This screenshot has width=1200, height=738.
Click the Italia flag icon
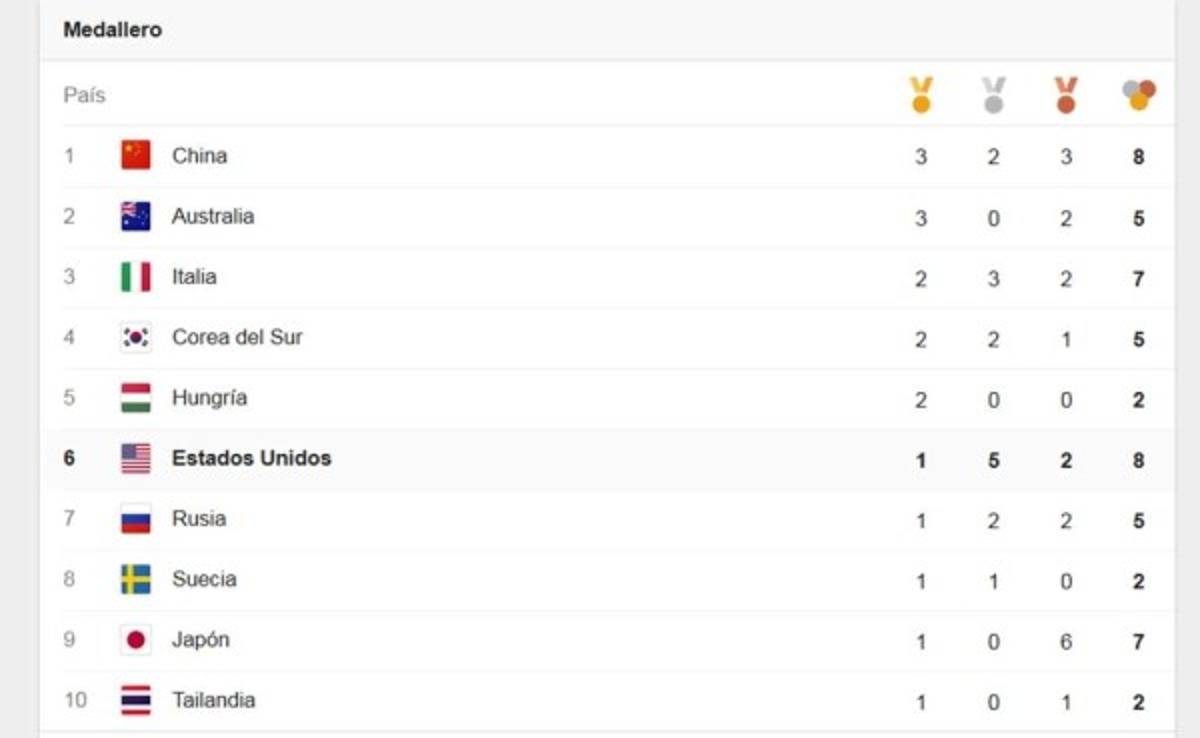click(136, 277)
